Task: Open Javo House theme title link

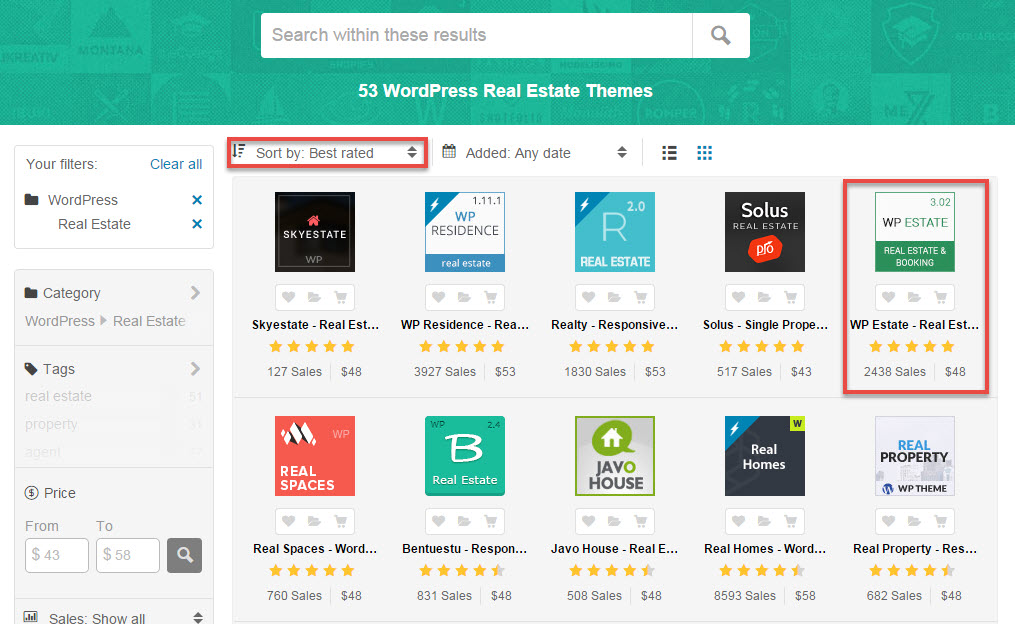Action: [614, 548]
